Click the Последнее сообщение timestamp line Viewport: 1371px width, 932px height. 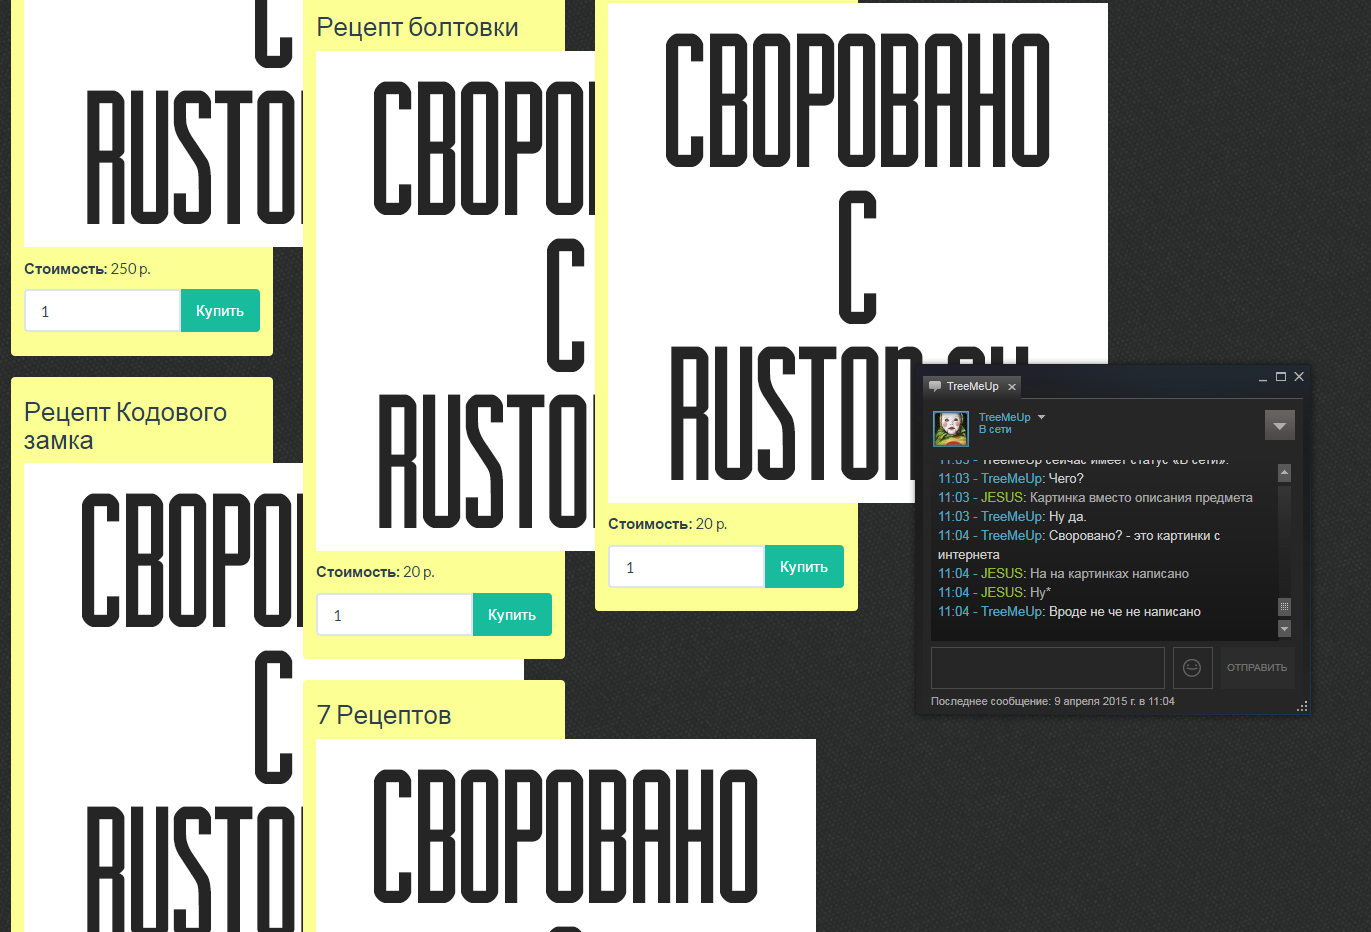click(x=1053, y=702)
